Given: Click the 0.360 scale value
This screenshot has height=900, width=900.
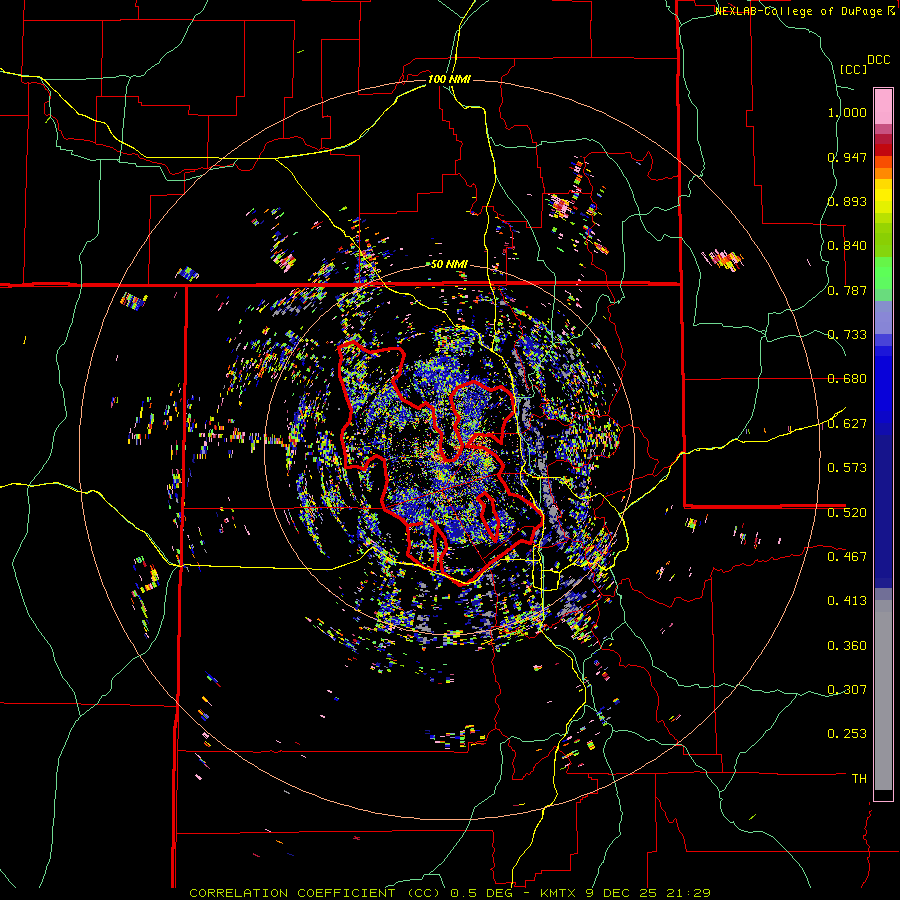Looking at the screenshot, I should tap(847, 646).
